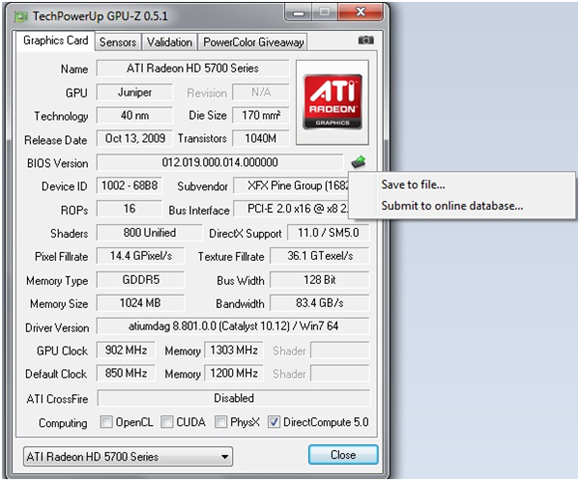
Task: Close the window with the X button
Action: (361, 13)
